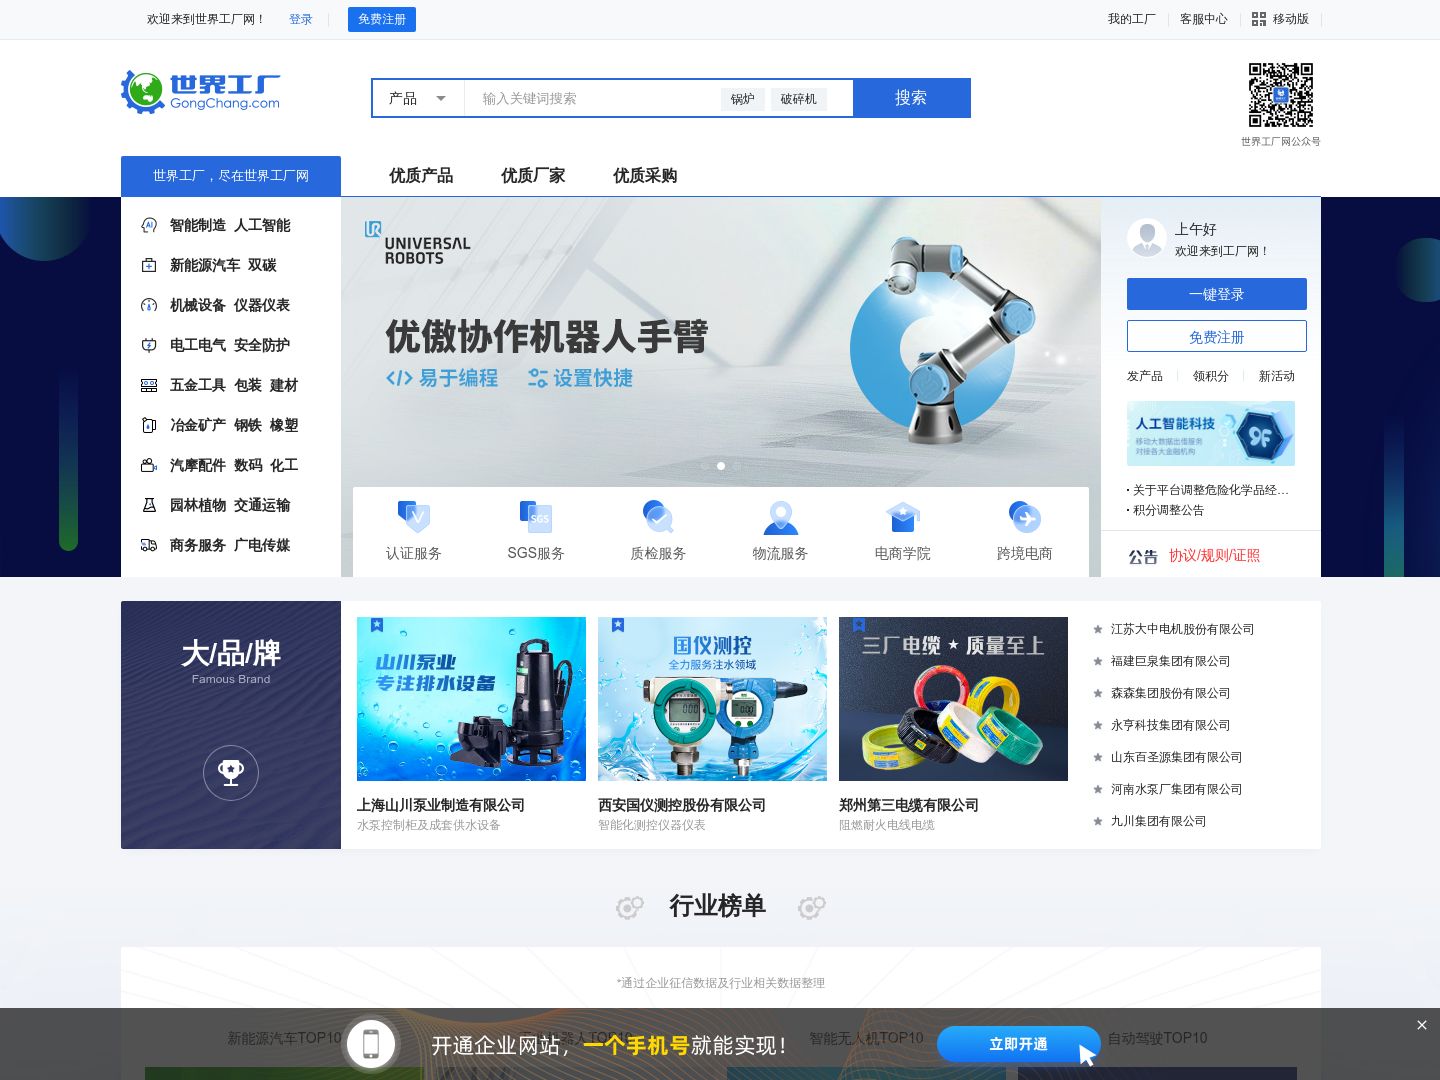Open 森森集团股份有限公司 link
The width and height of the screenshot is (1440, 1080).
tap(1170, 693)
